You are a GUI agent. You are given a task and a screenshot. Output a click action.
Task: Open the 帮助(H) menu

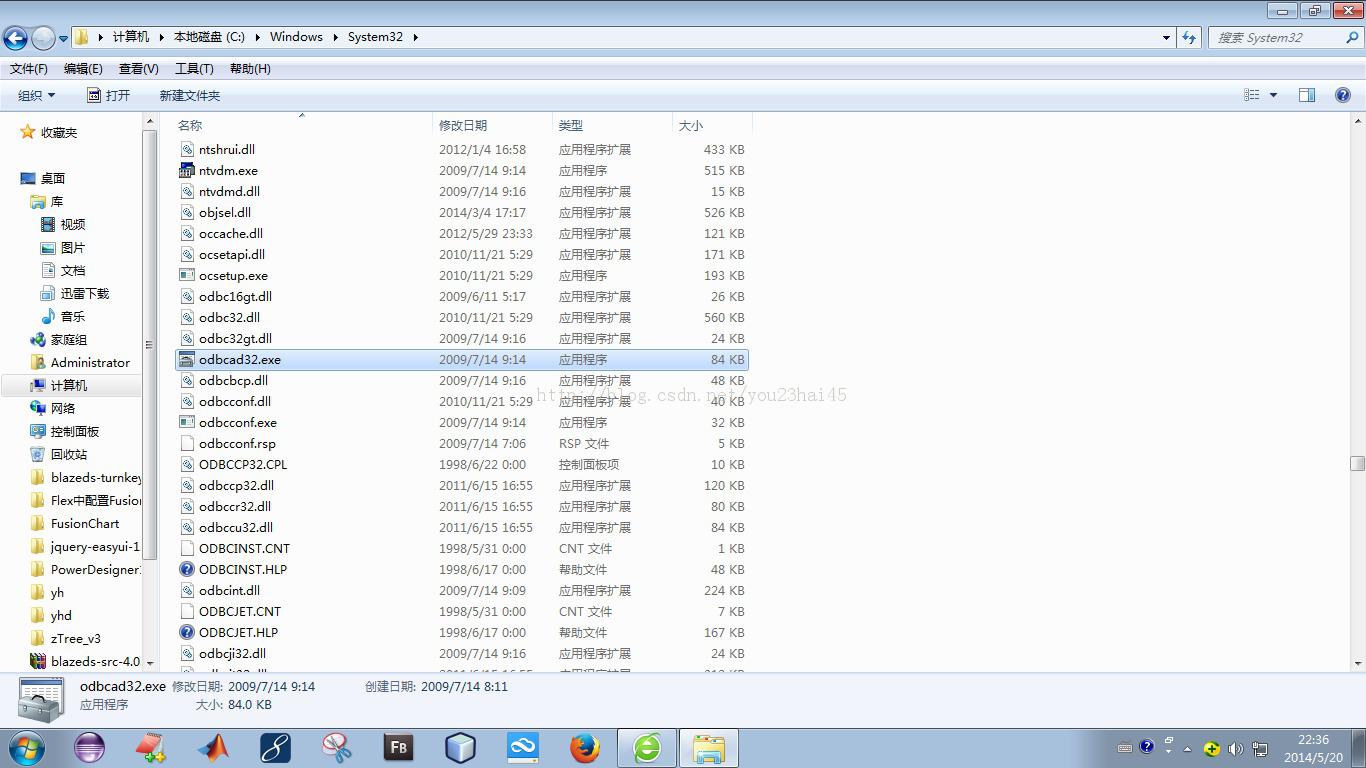250,69
